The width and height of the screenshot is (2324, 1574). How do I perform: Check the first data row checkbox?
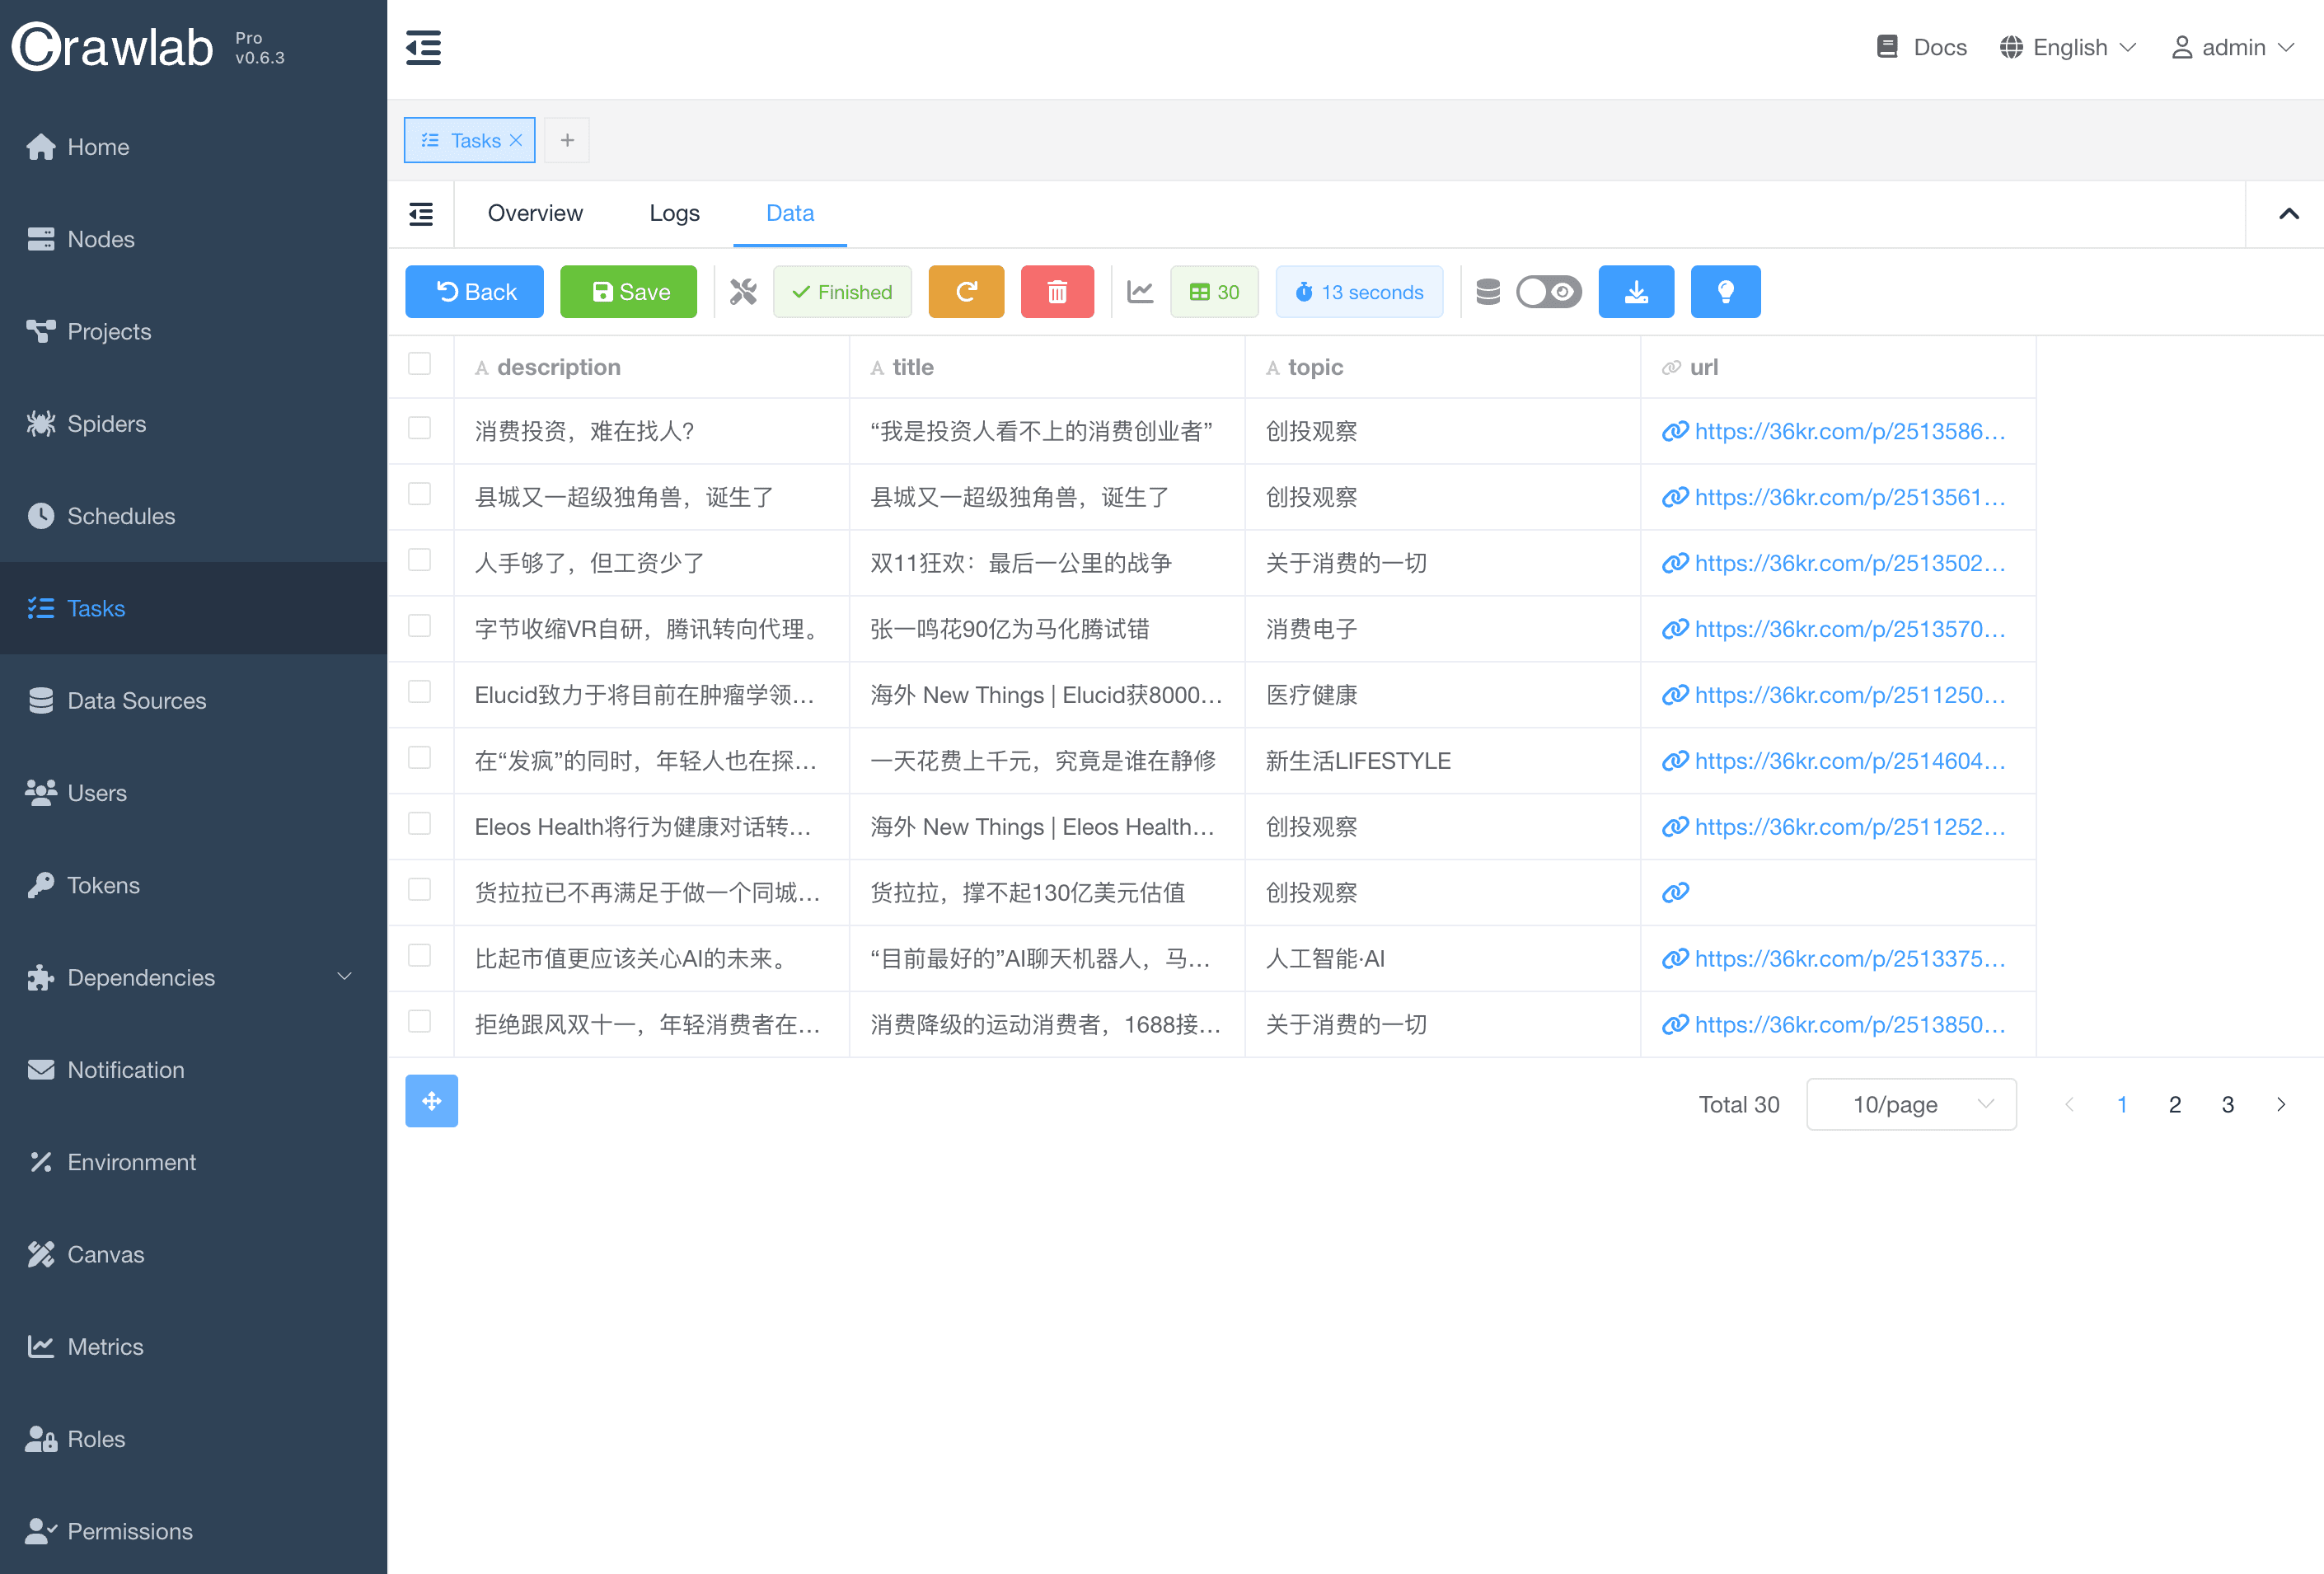(419, 429)
